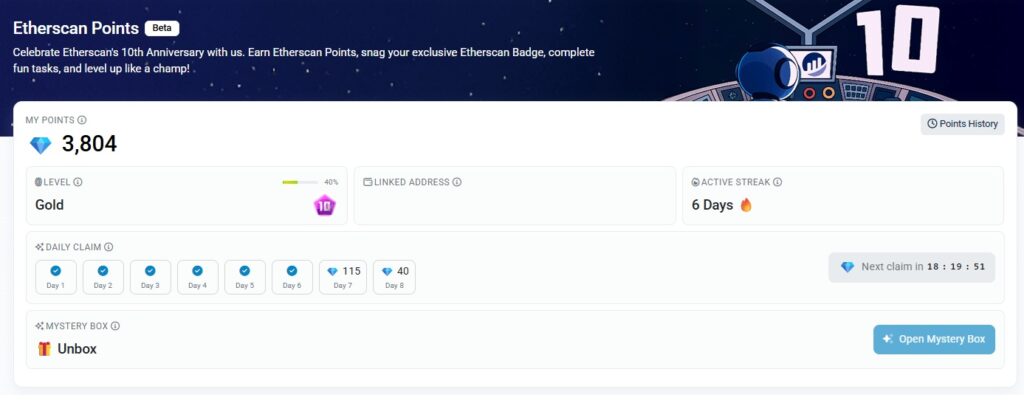Click the Open Mystery Box button

click(934, 339)
